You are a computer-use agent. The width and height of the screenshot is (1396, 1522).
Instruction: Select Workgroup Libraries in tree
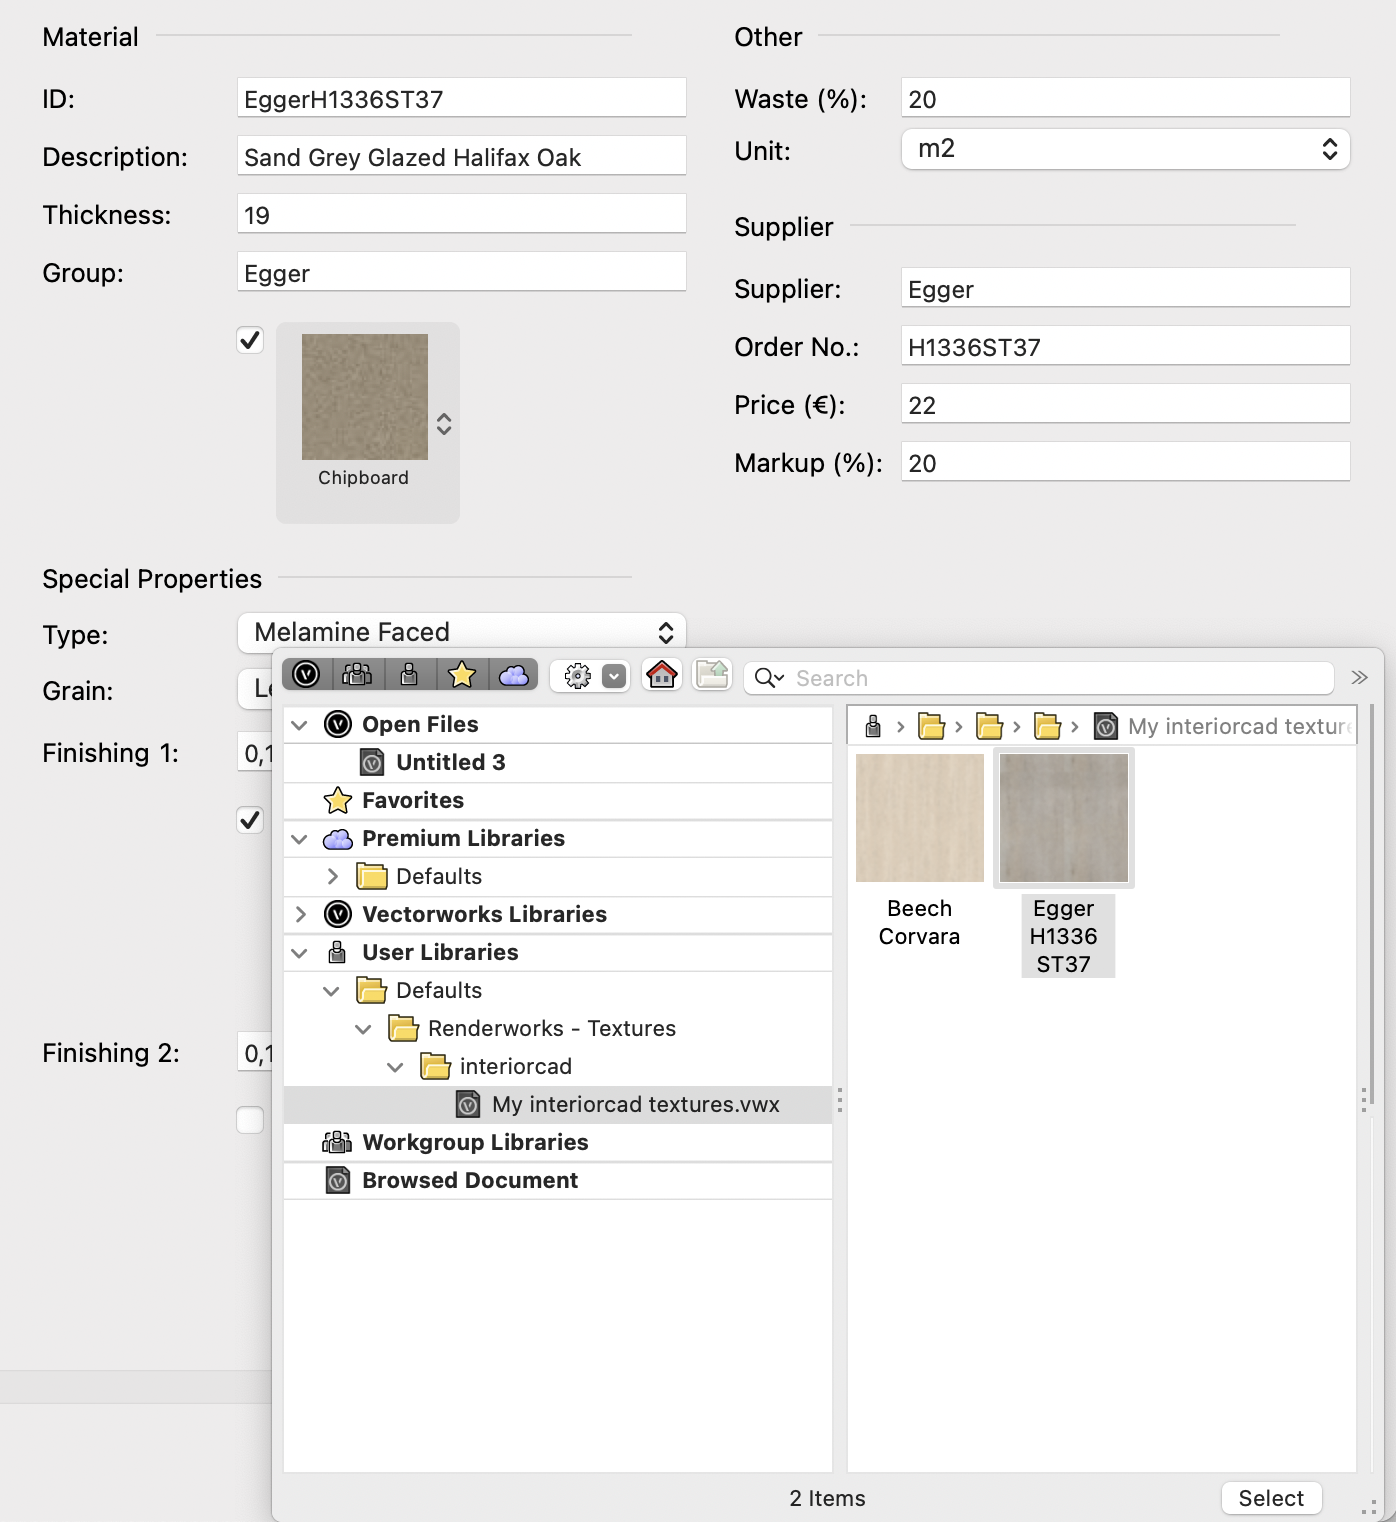coord(475,1143)
